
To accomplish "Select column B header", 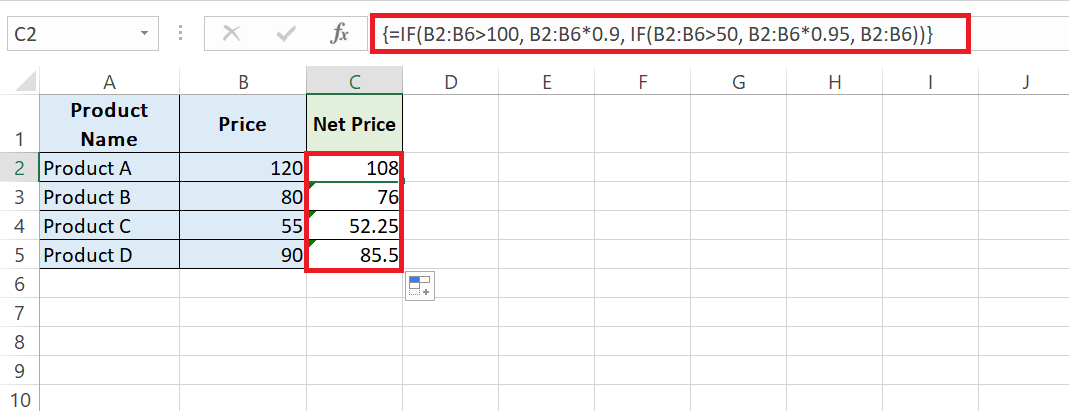I will tap(243, 82).
